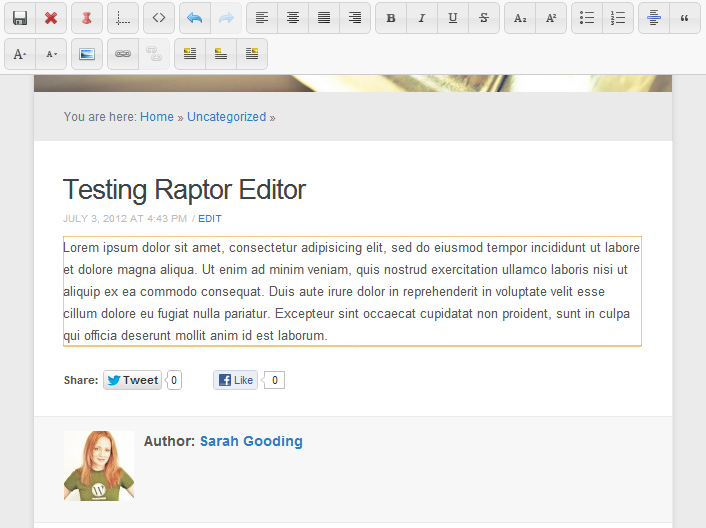Float the image left
This screenshot has height=528, width=706.
coord(190,54)
